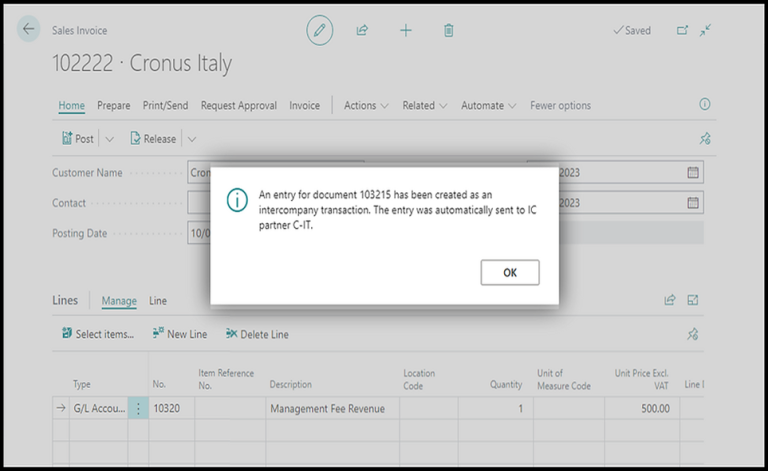Click the Delete Line button
Screen dimensions: 768x471
tap(257, 334)
